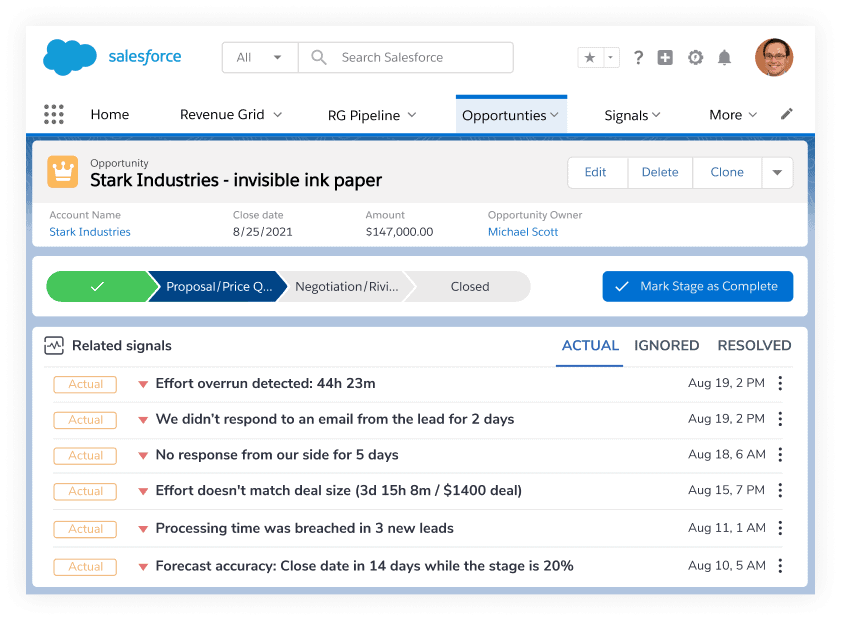This screenshot has height=620, width=841.
Task: Click the Salesforce cloud logo
Action: pos(70,57)
